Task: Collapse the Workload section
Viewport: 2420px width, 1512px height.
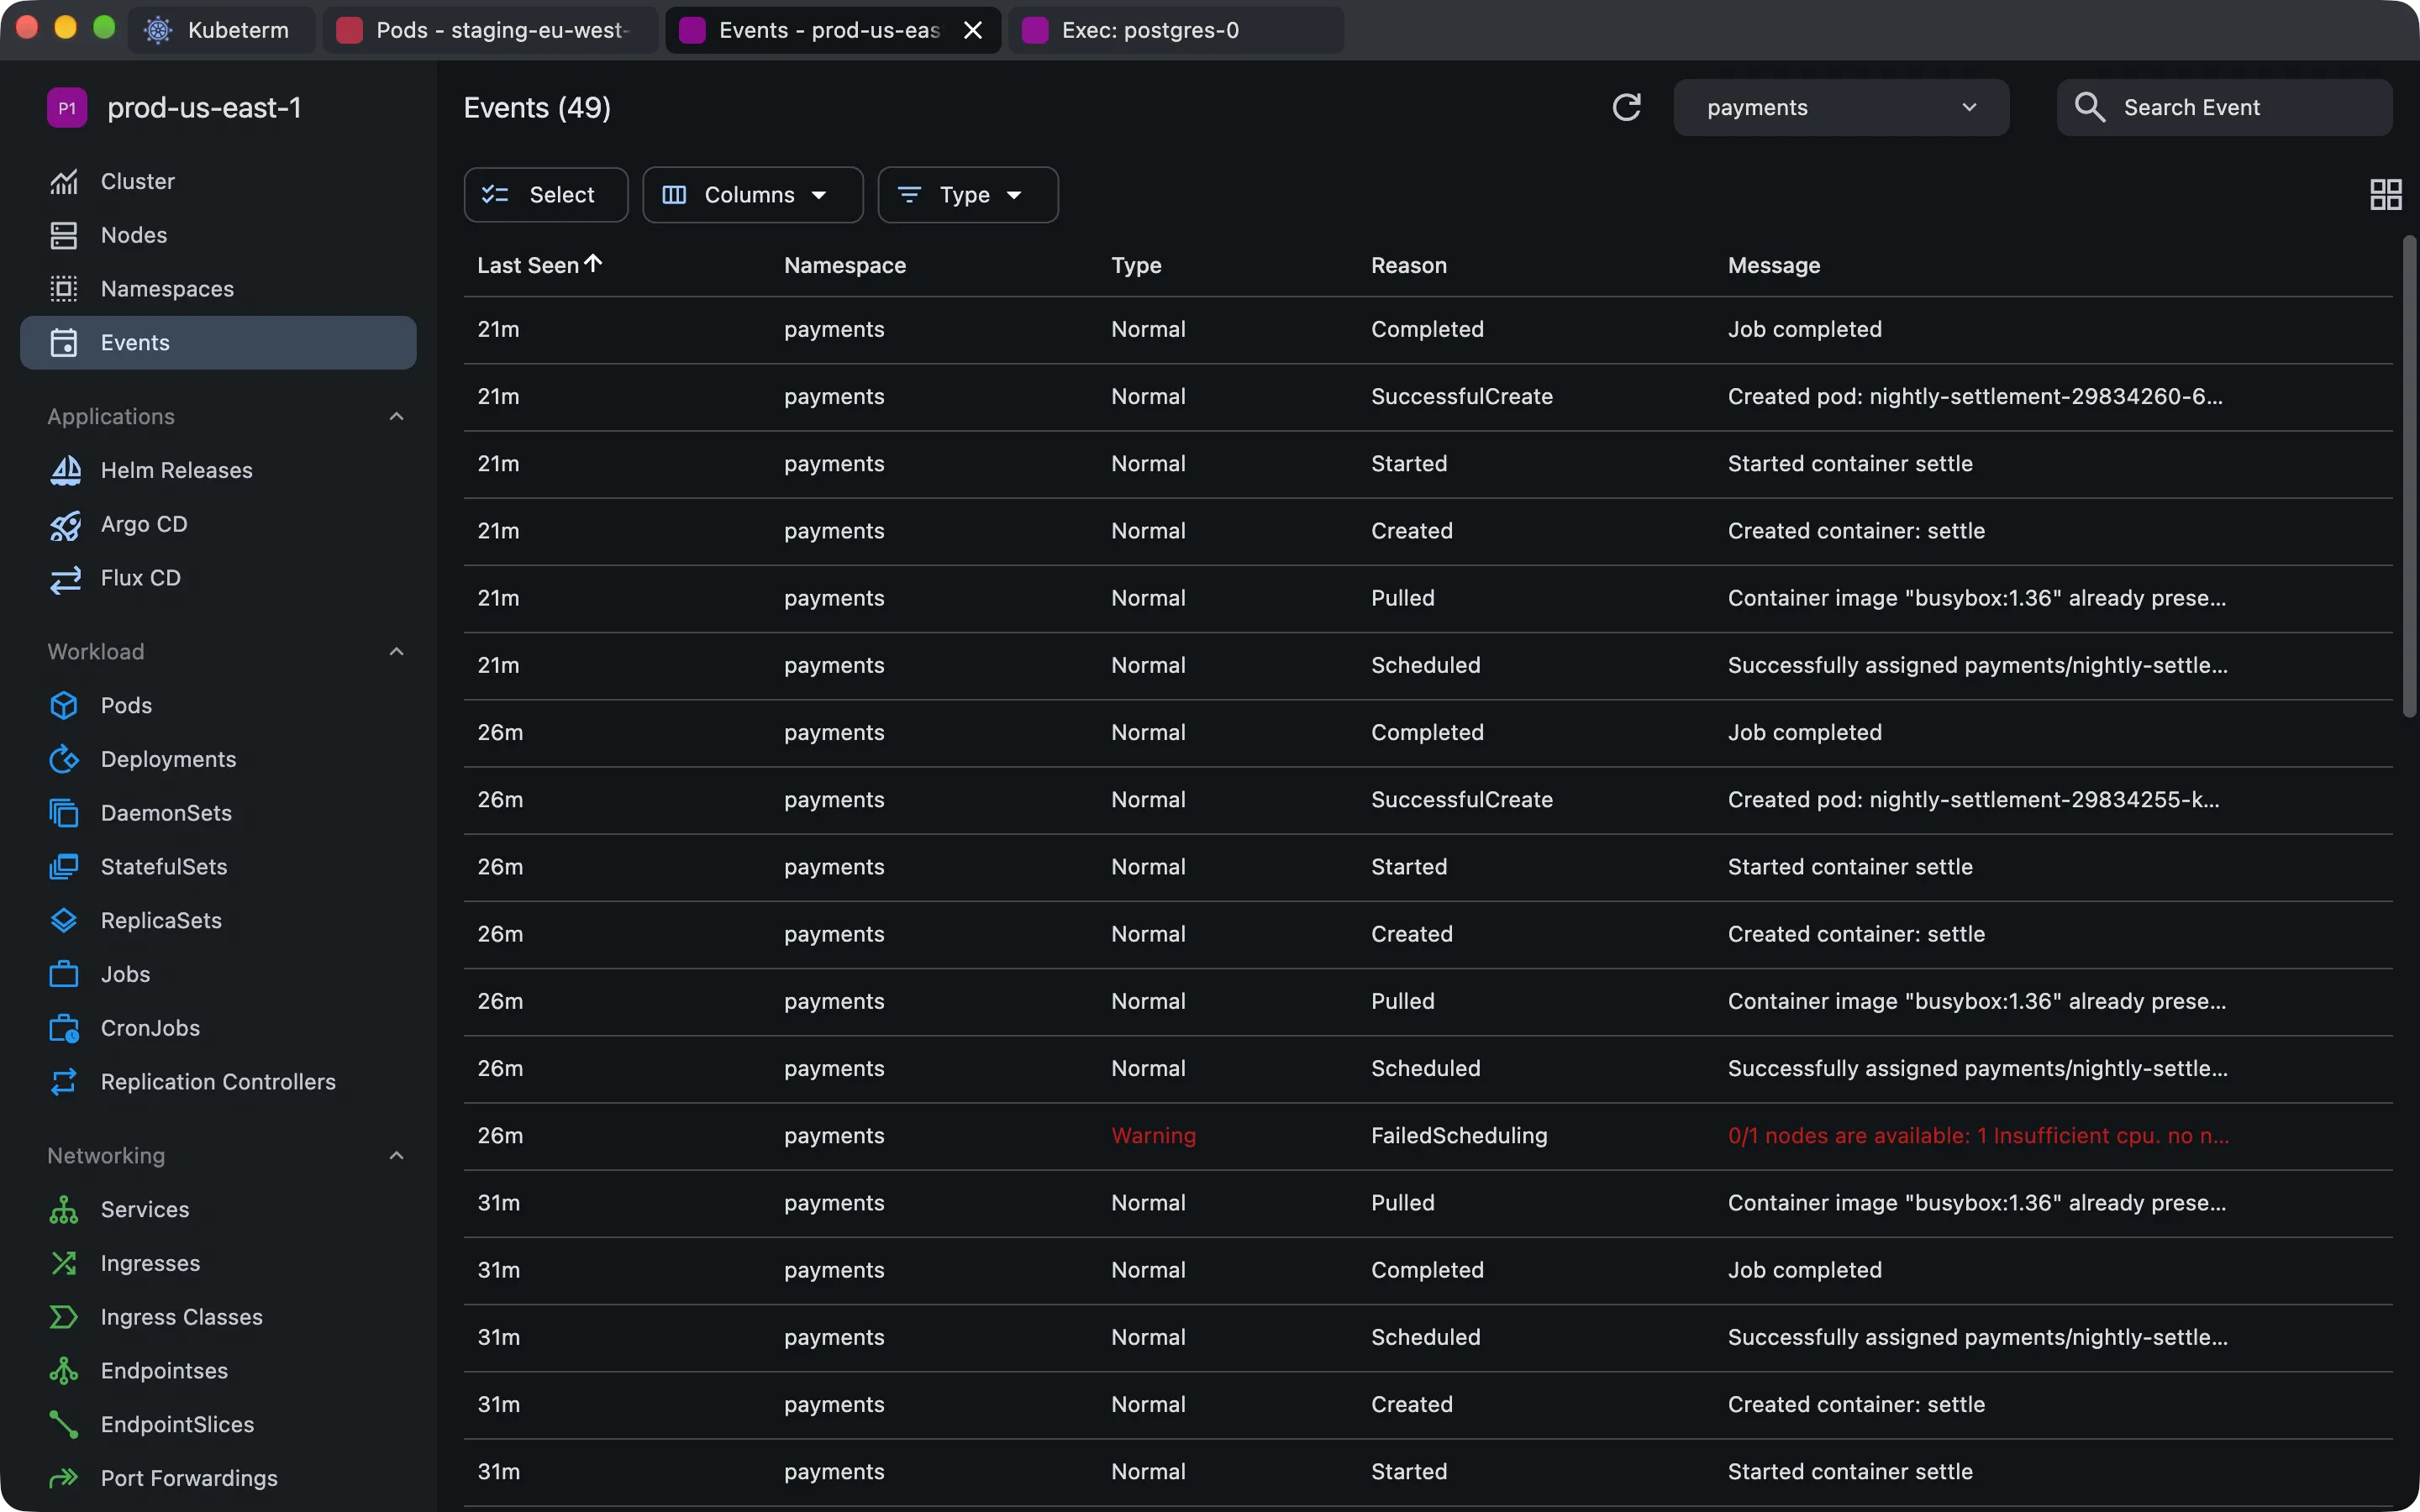Action: (396, 651)
